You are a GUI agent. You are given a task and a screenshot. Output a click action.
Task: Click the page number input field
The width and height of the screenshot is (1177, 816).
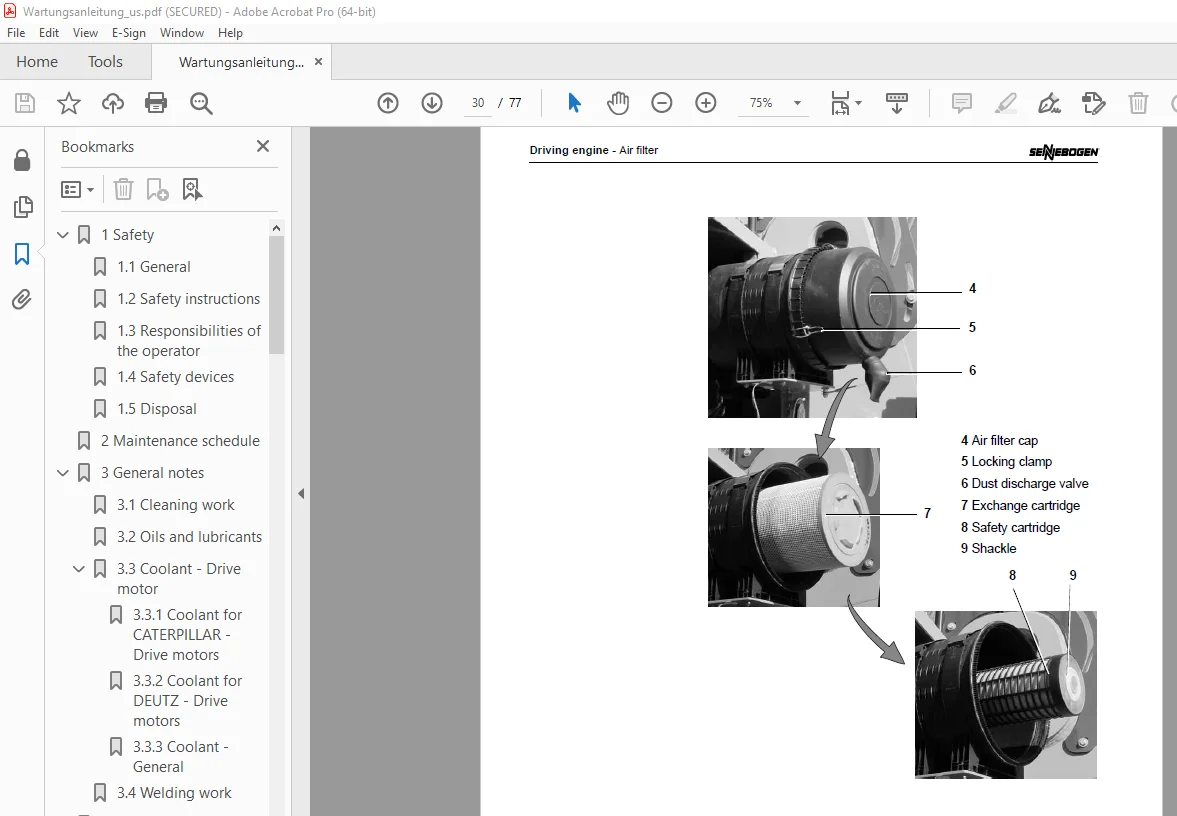point(478,103)
